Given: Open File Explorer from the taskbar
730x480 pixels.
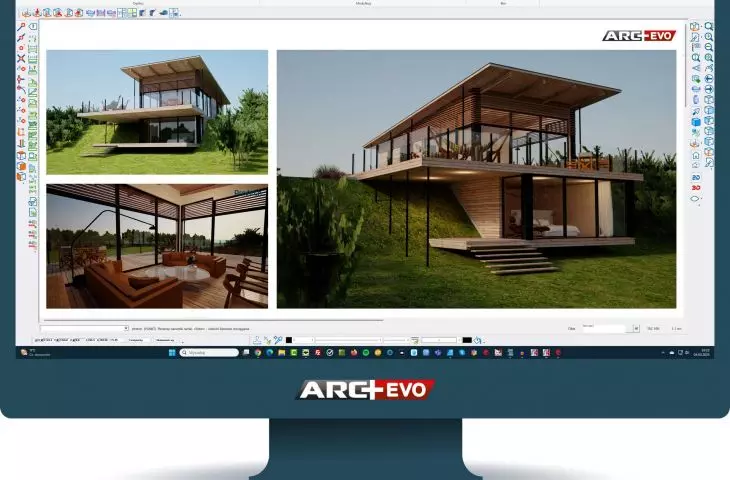Looking at the screenshot, I should [282, 353].
